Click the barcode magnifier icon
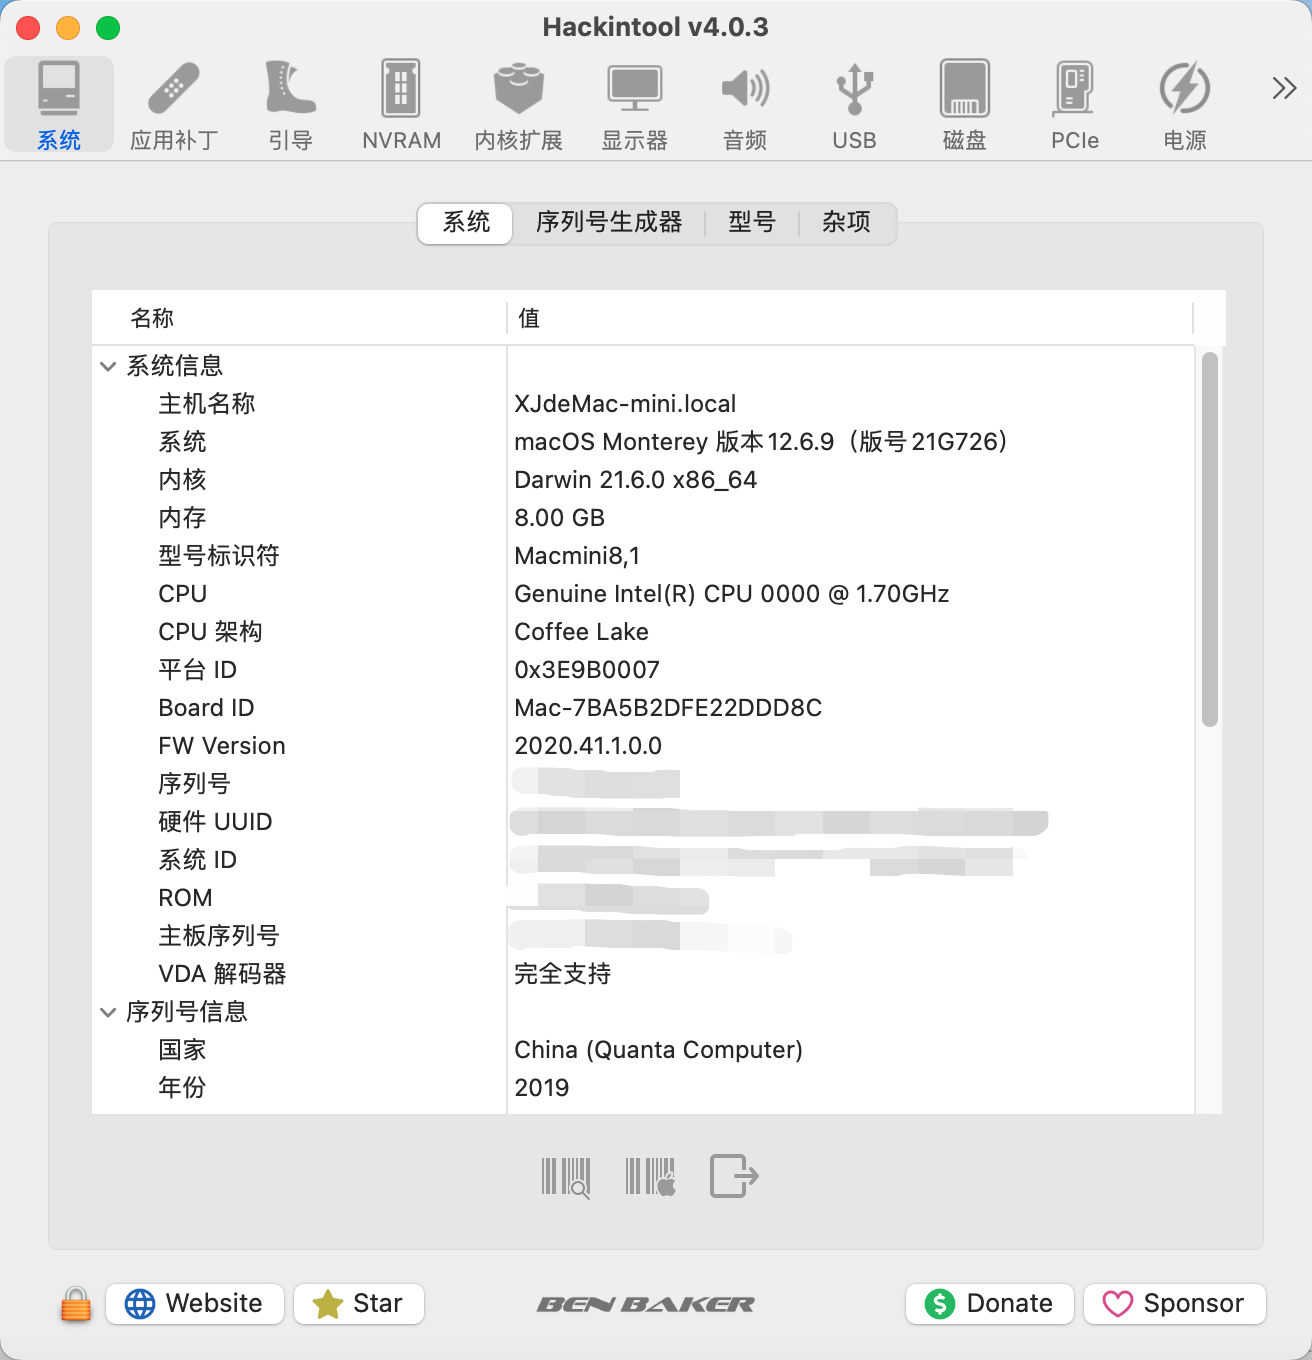This screenshot has width=1312, height=1360. [566, 1177]
